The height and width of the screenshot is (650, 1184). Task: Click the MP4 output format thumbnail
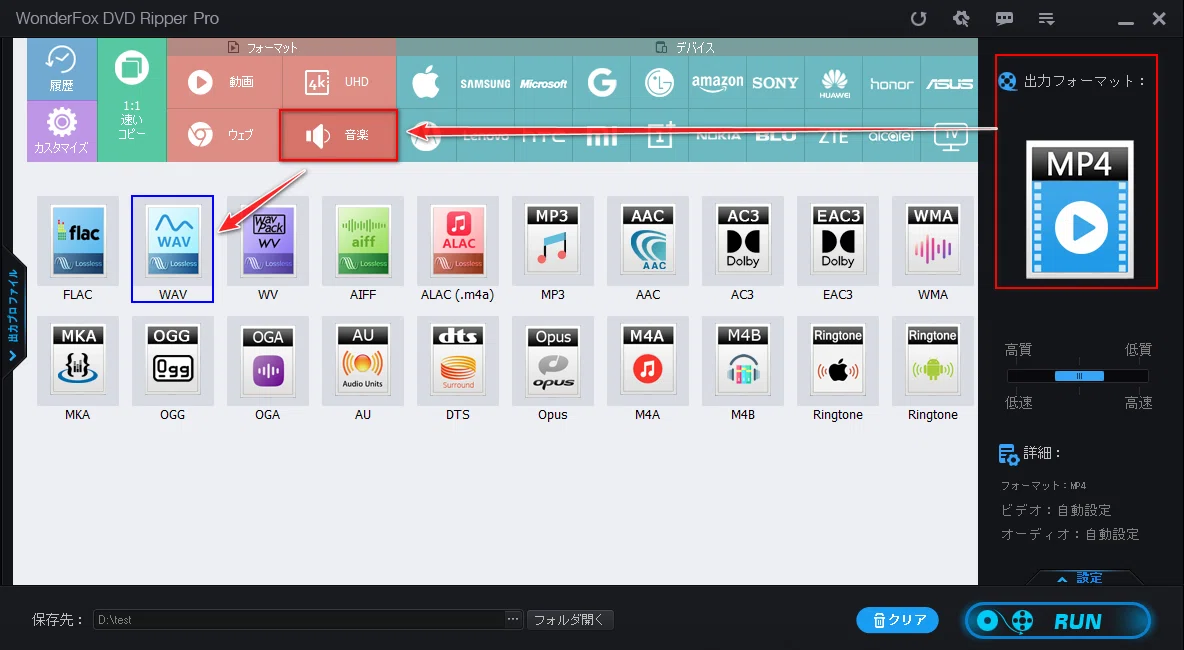pos(1080,209)
